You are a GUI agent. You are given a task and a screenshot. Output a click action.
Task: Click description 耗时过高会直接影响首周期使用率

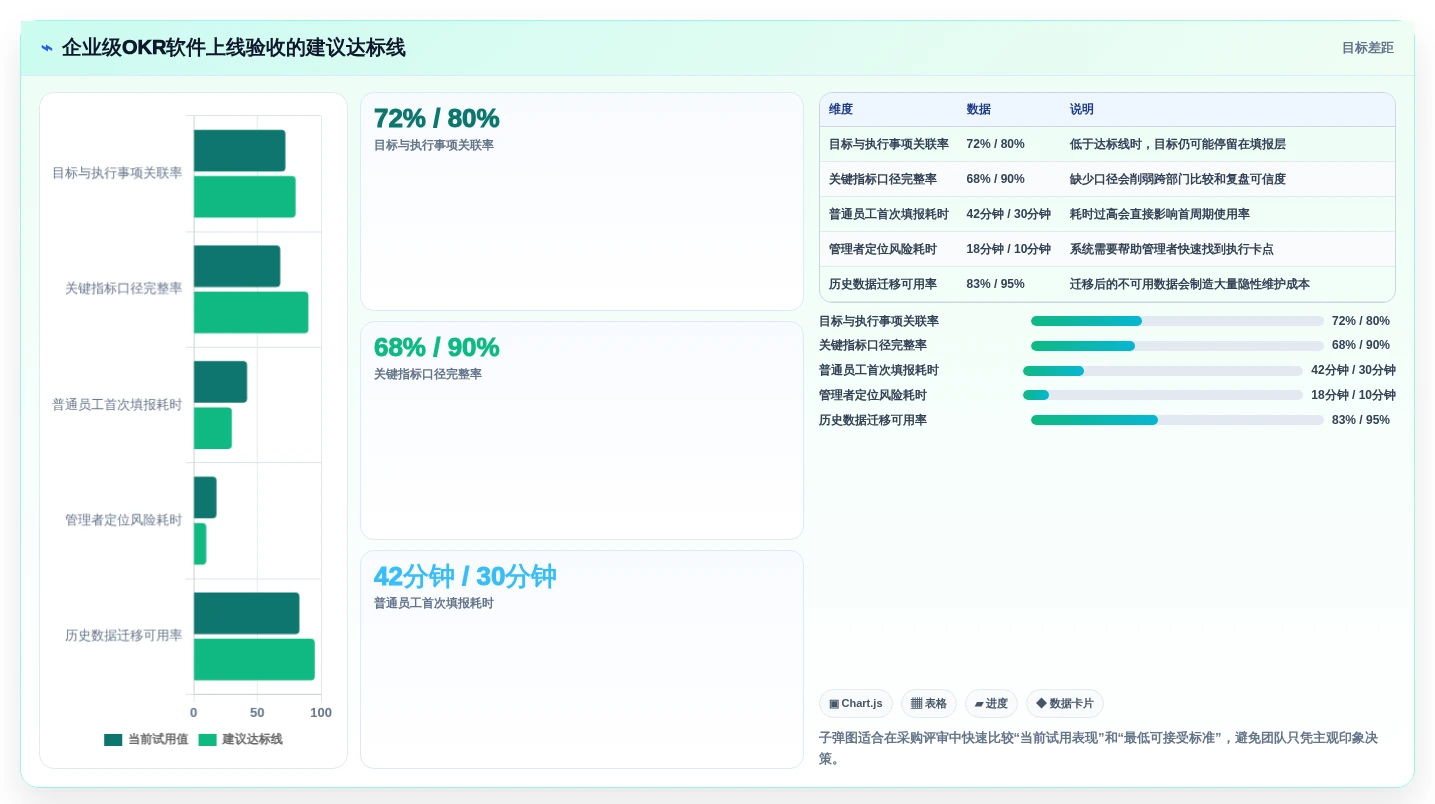1160,214
